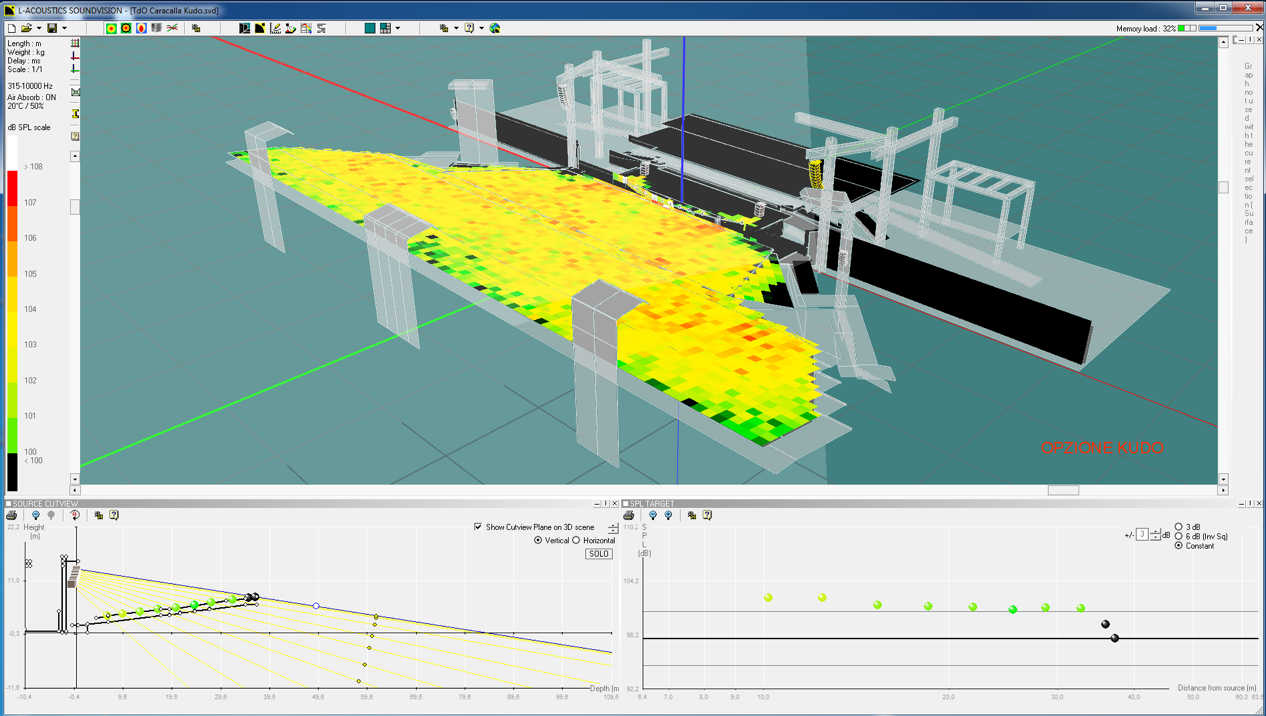
Task: Click the grey S-shaped toolbar icon
Action: pyautogui.click(x=321, y=28)
